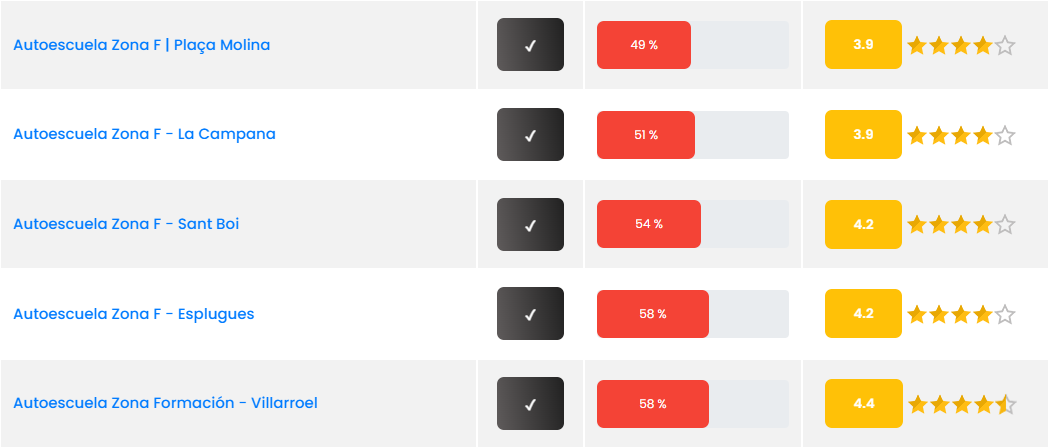Click the 51 % pass rate bar

pos(646,134)
